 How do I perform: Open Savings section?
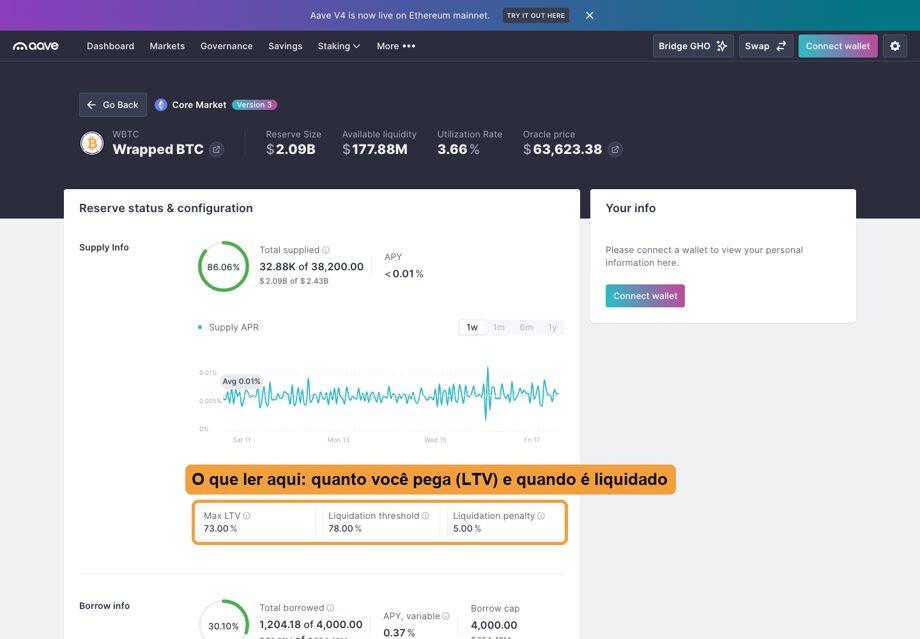285,46
